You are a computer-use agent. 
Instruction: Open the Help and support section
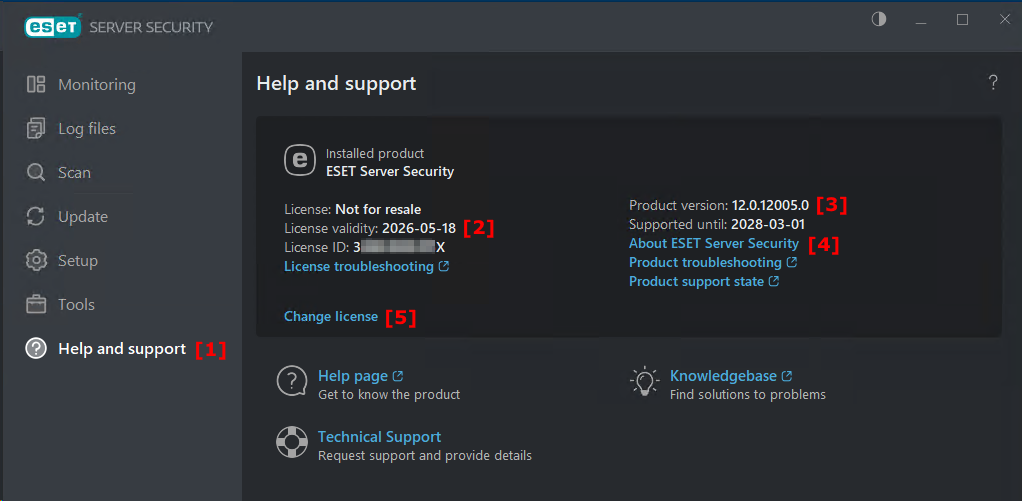tap(121, 349)
